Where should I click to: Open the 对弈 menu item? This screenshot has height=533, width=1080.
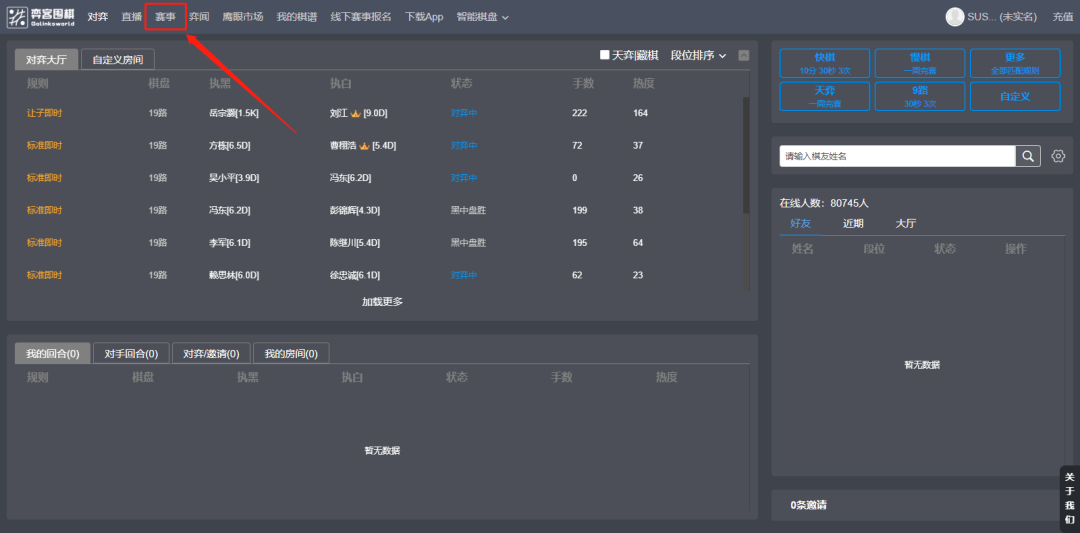click(x=98, y=17)
